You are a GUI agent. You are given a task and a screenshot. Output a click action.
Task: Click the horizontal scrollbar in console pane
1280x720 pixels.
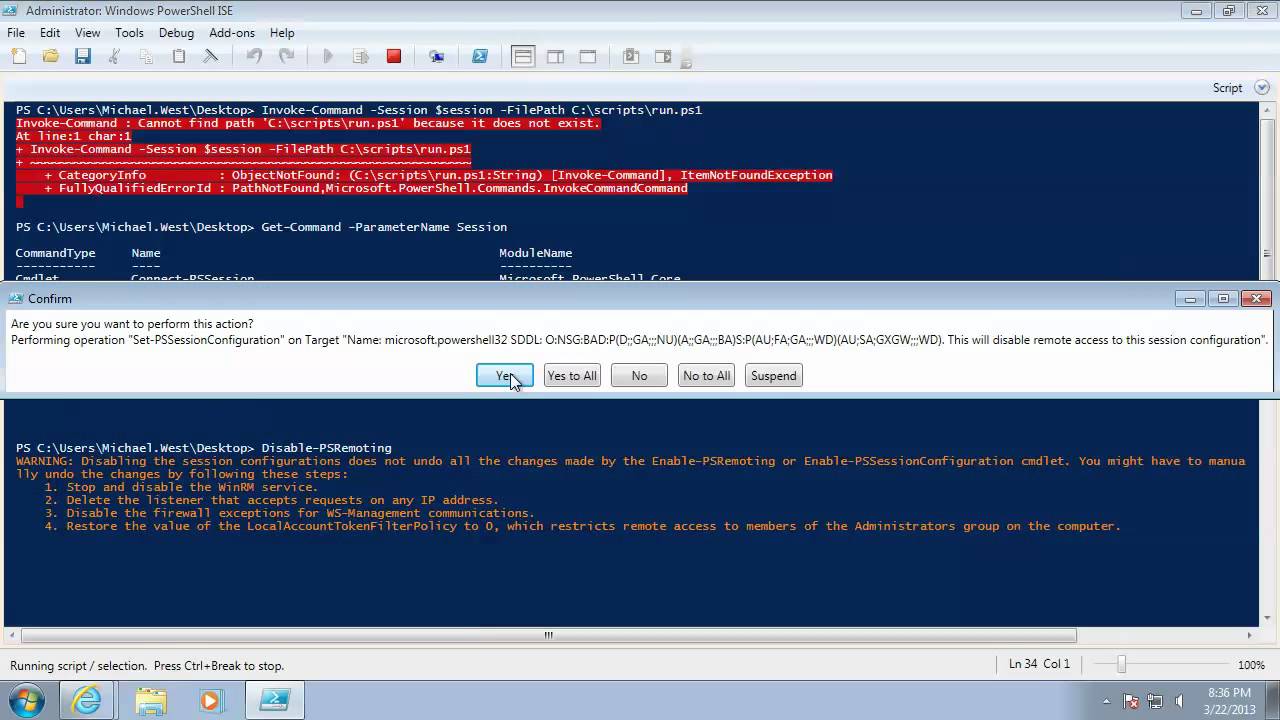[x=548, y=635]
